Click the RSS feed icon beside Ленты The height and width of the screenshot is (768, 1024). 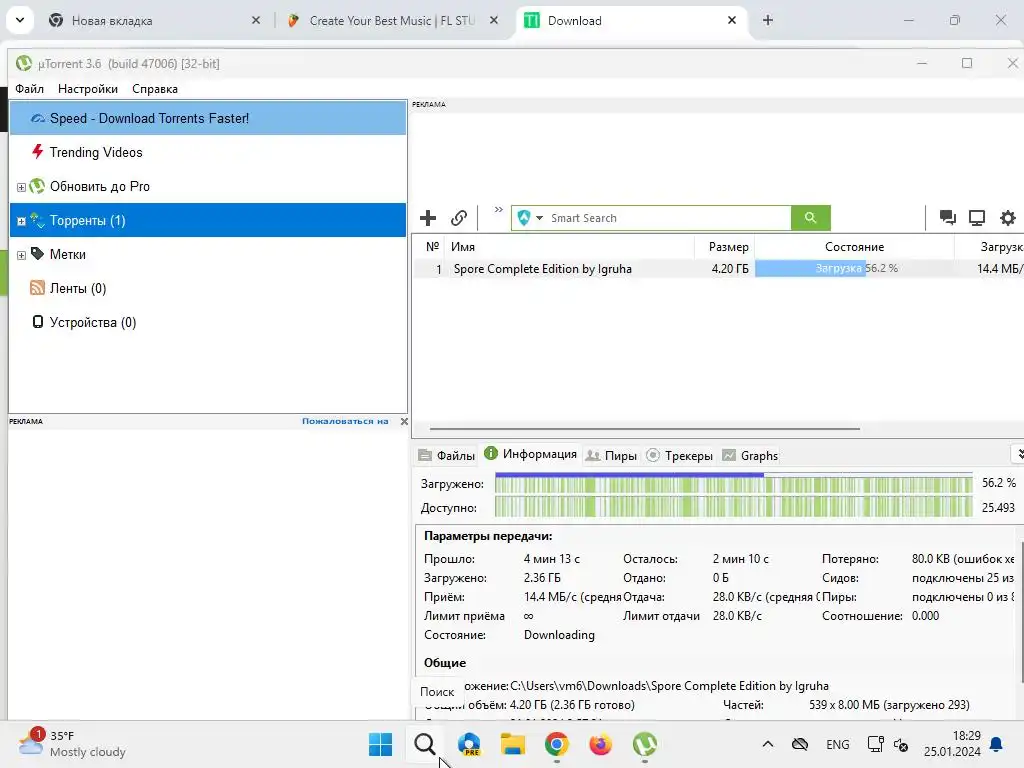coord(37,287)
